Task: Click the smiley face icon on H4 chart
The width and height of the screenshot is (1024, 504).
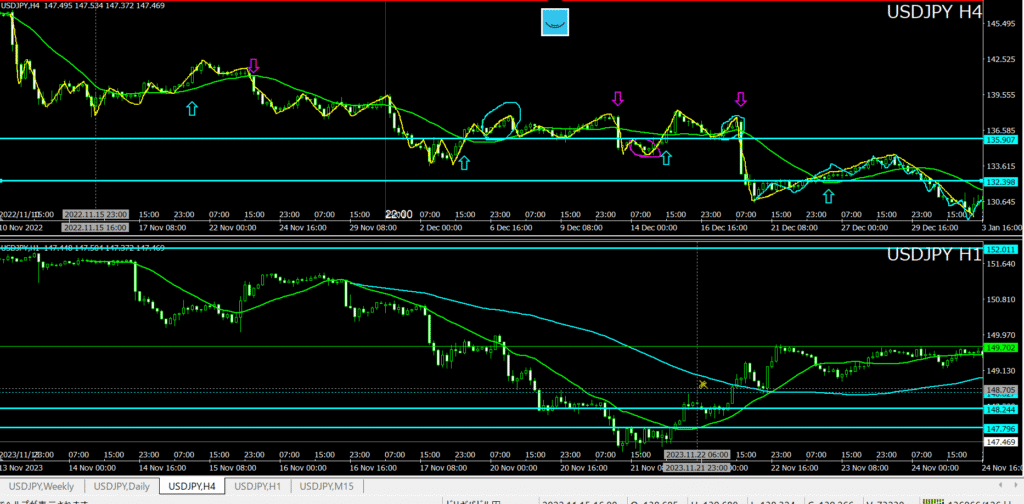Action: point(554,22)
